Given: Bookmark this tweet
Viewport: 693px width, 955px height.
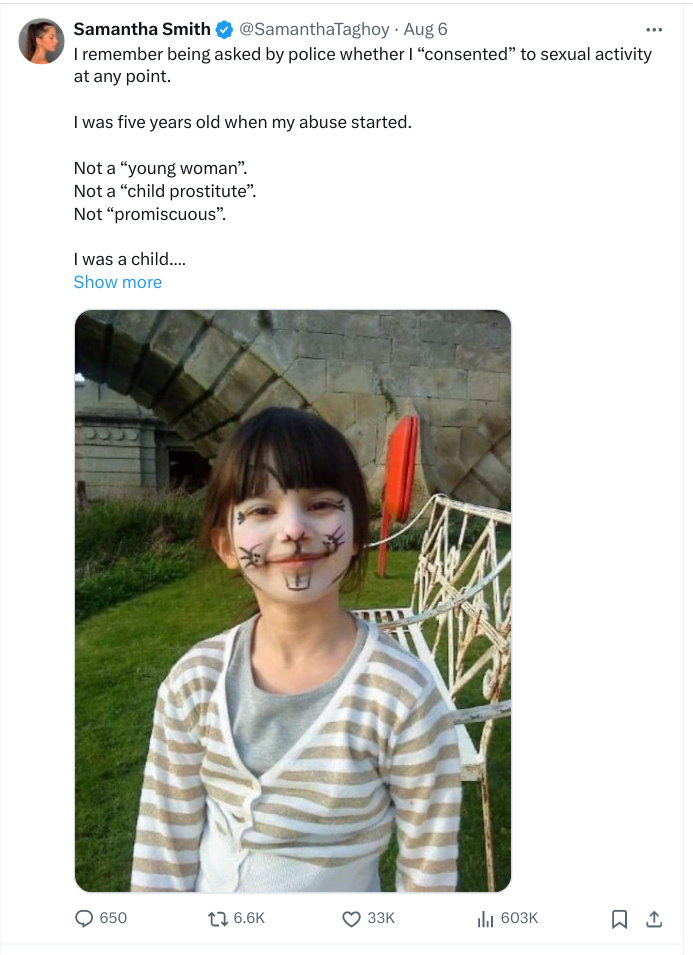Looking at the screenshot, I should point(619,918).
